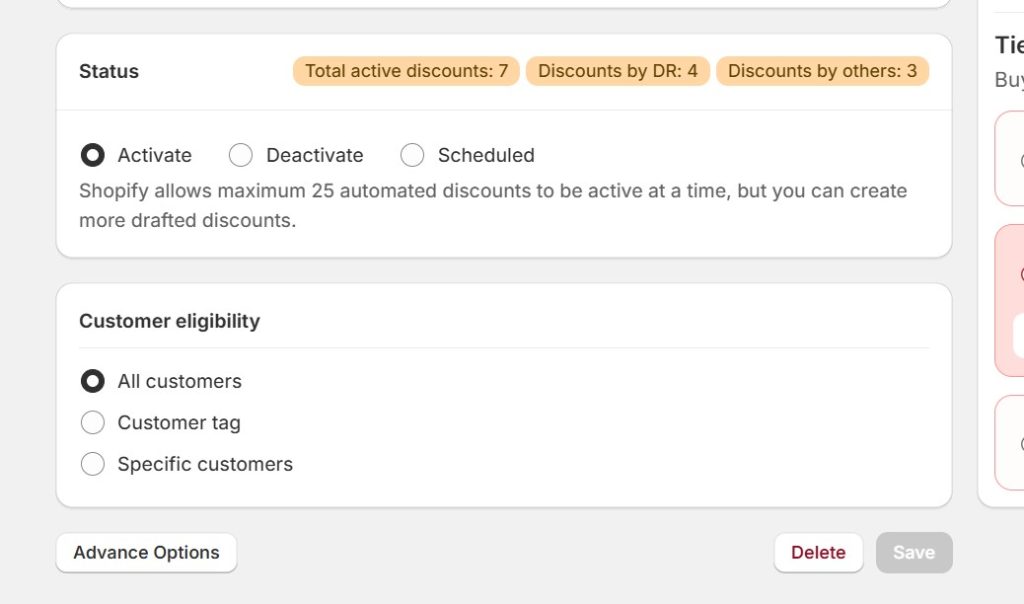Click the Delete button
Image resolution: width=1024 pixels, height=604 pixels.
(818, 552)
